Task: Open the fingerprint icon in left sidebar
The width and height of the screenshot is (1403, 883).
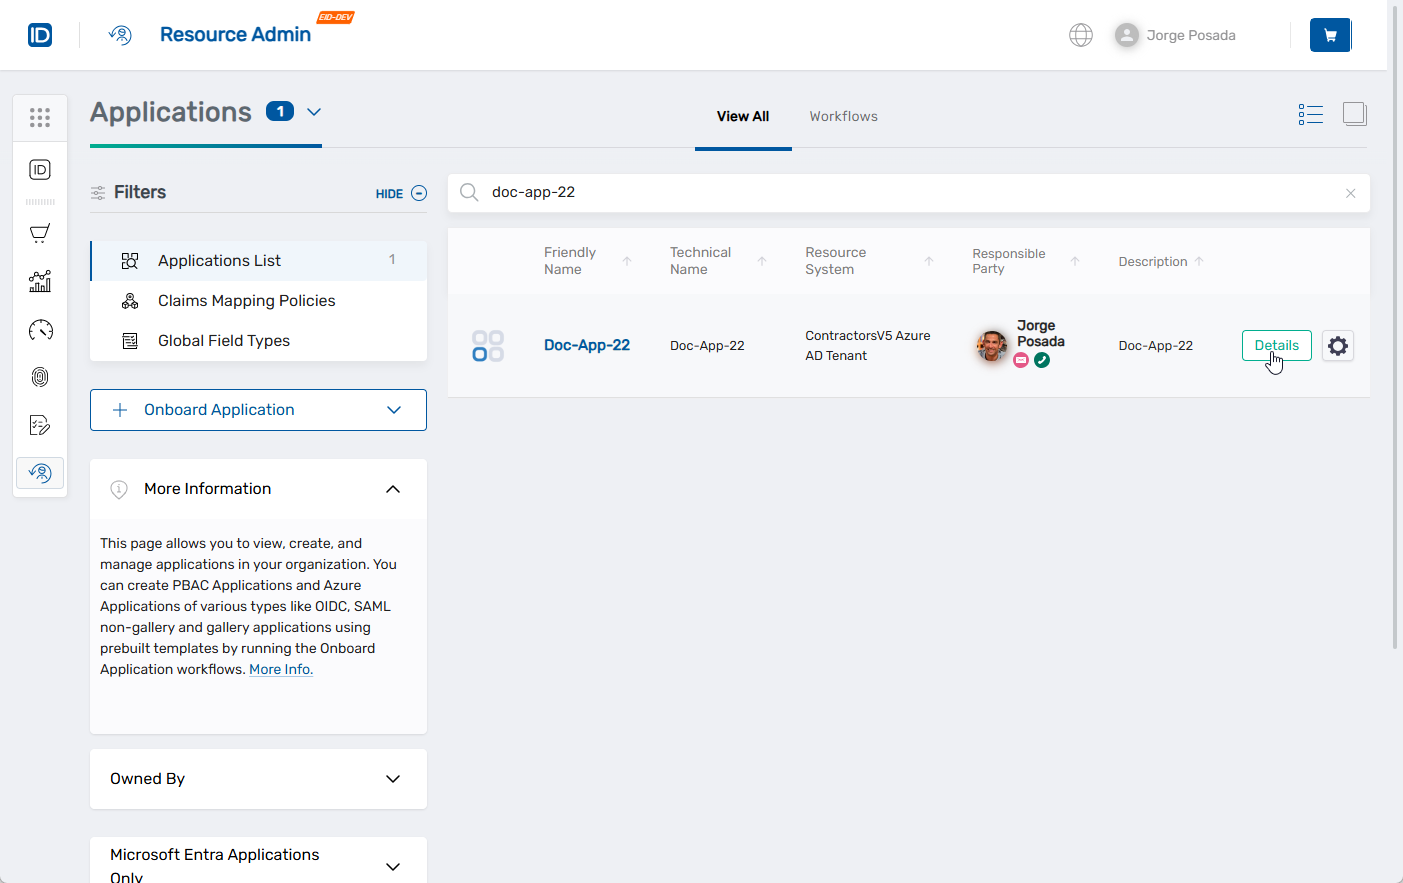Action: coord(40,377)
